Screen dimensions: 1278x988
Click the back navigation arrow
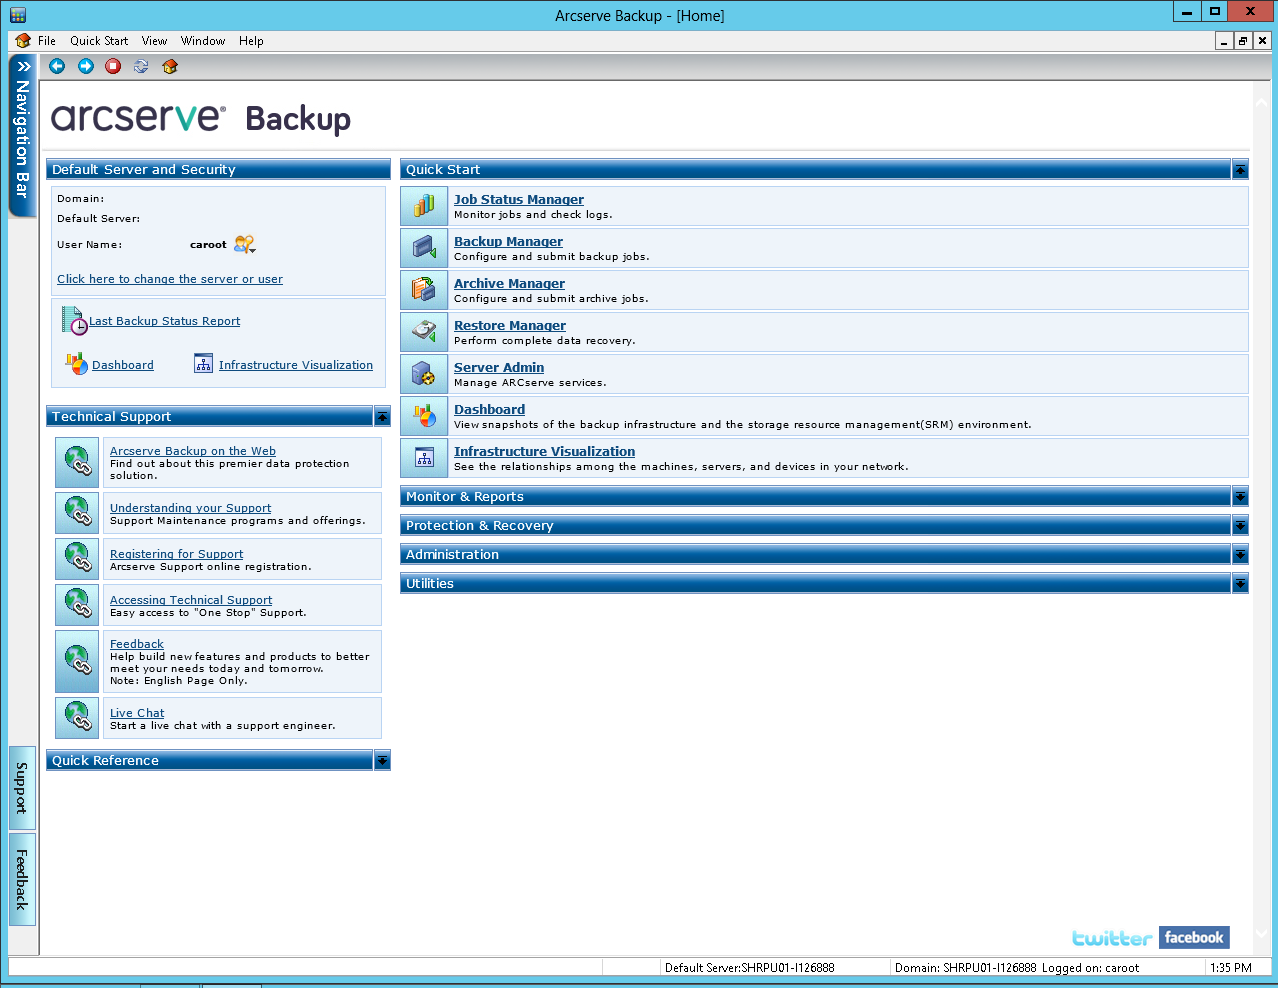[x=57, y=66]
